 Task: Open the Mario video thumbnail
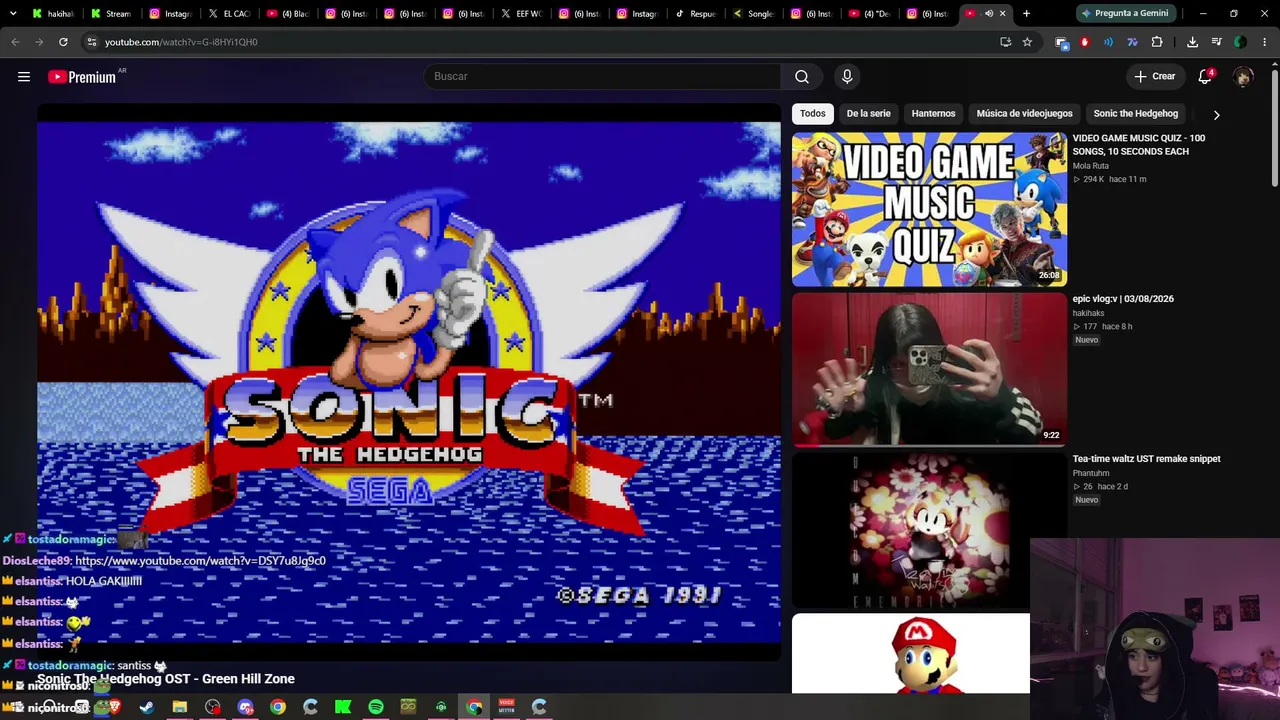911,653
